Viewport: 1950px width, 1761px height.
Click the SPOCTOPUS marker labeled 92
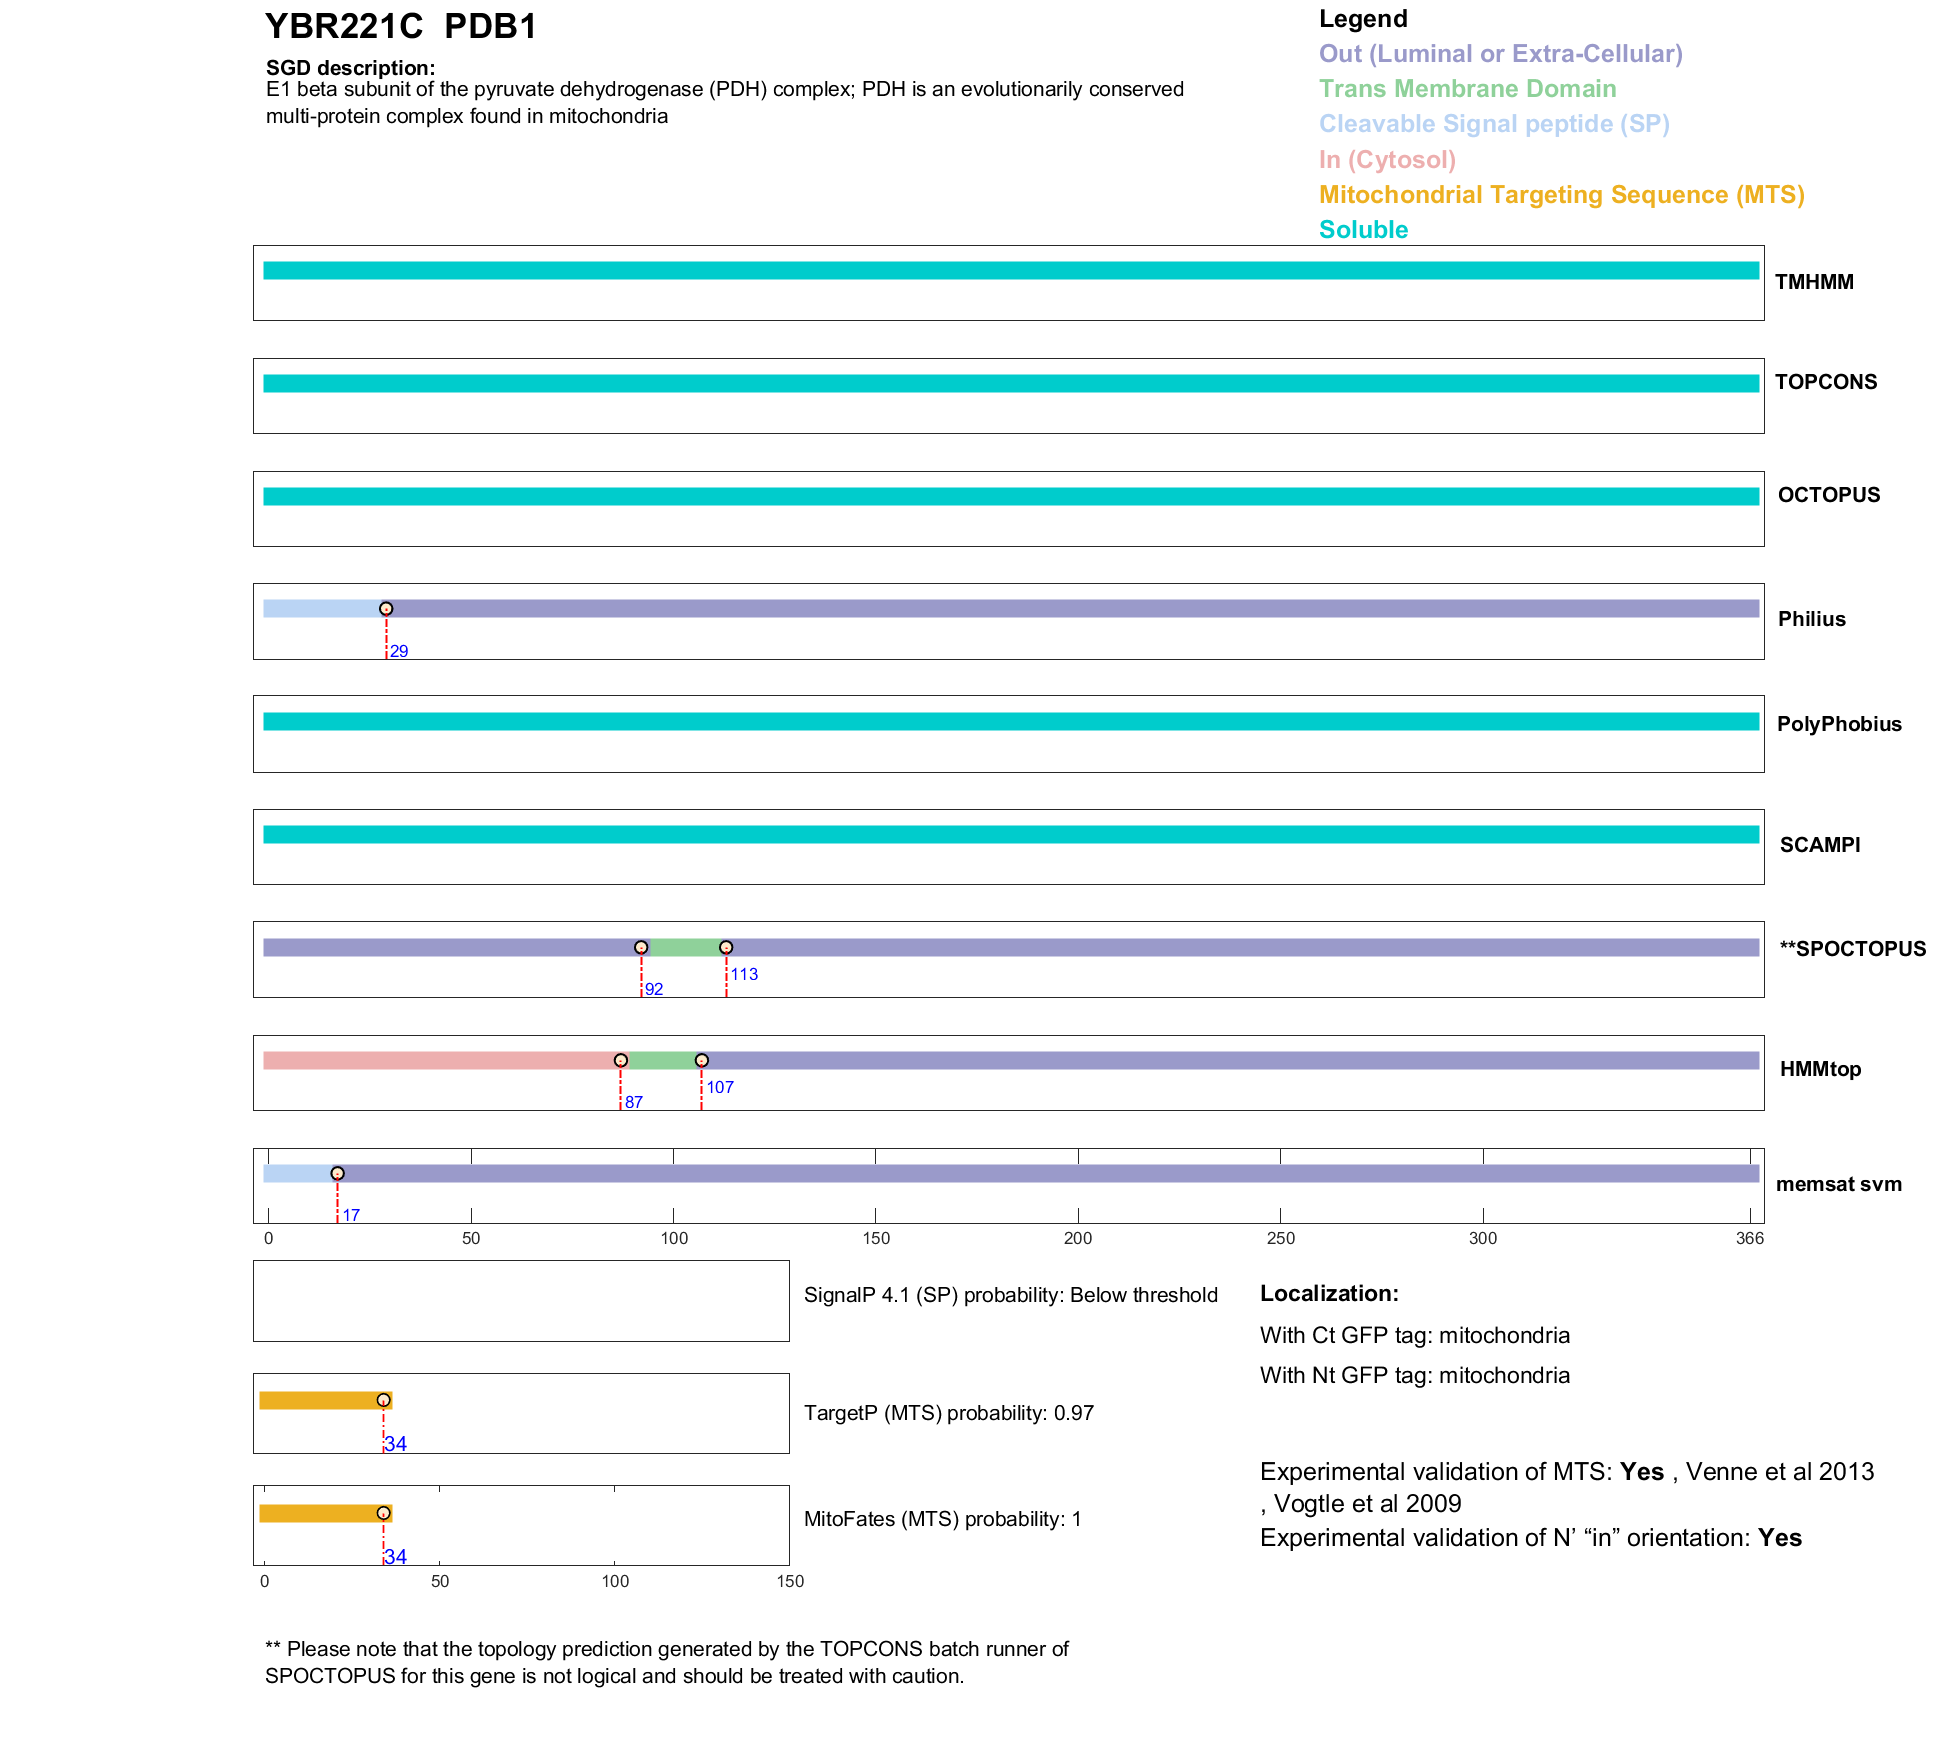pyautogui.click(x=641, y=947)
